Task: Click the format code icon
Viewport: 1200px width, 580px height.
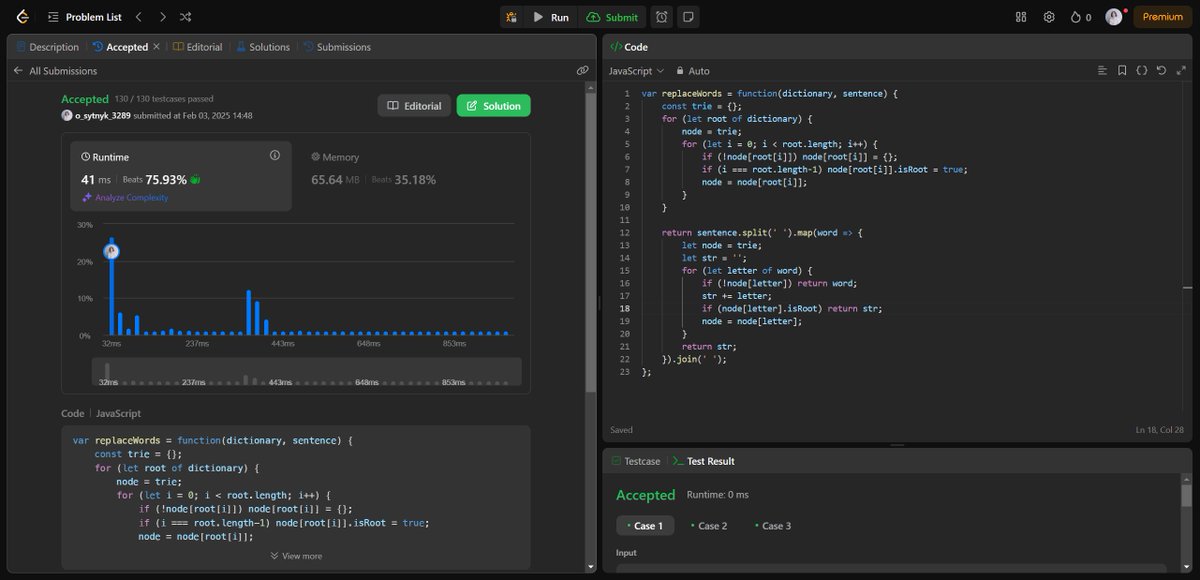Action: click(x=1102, y=71)
